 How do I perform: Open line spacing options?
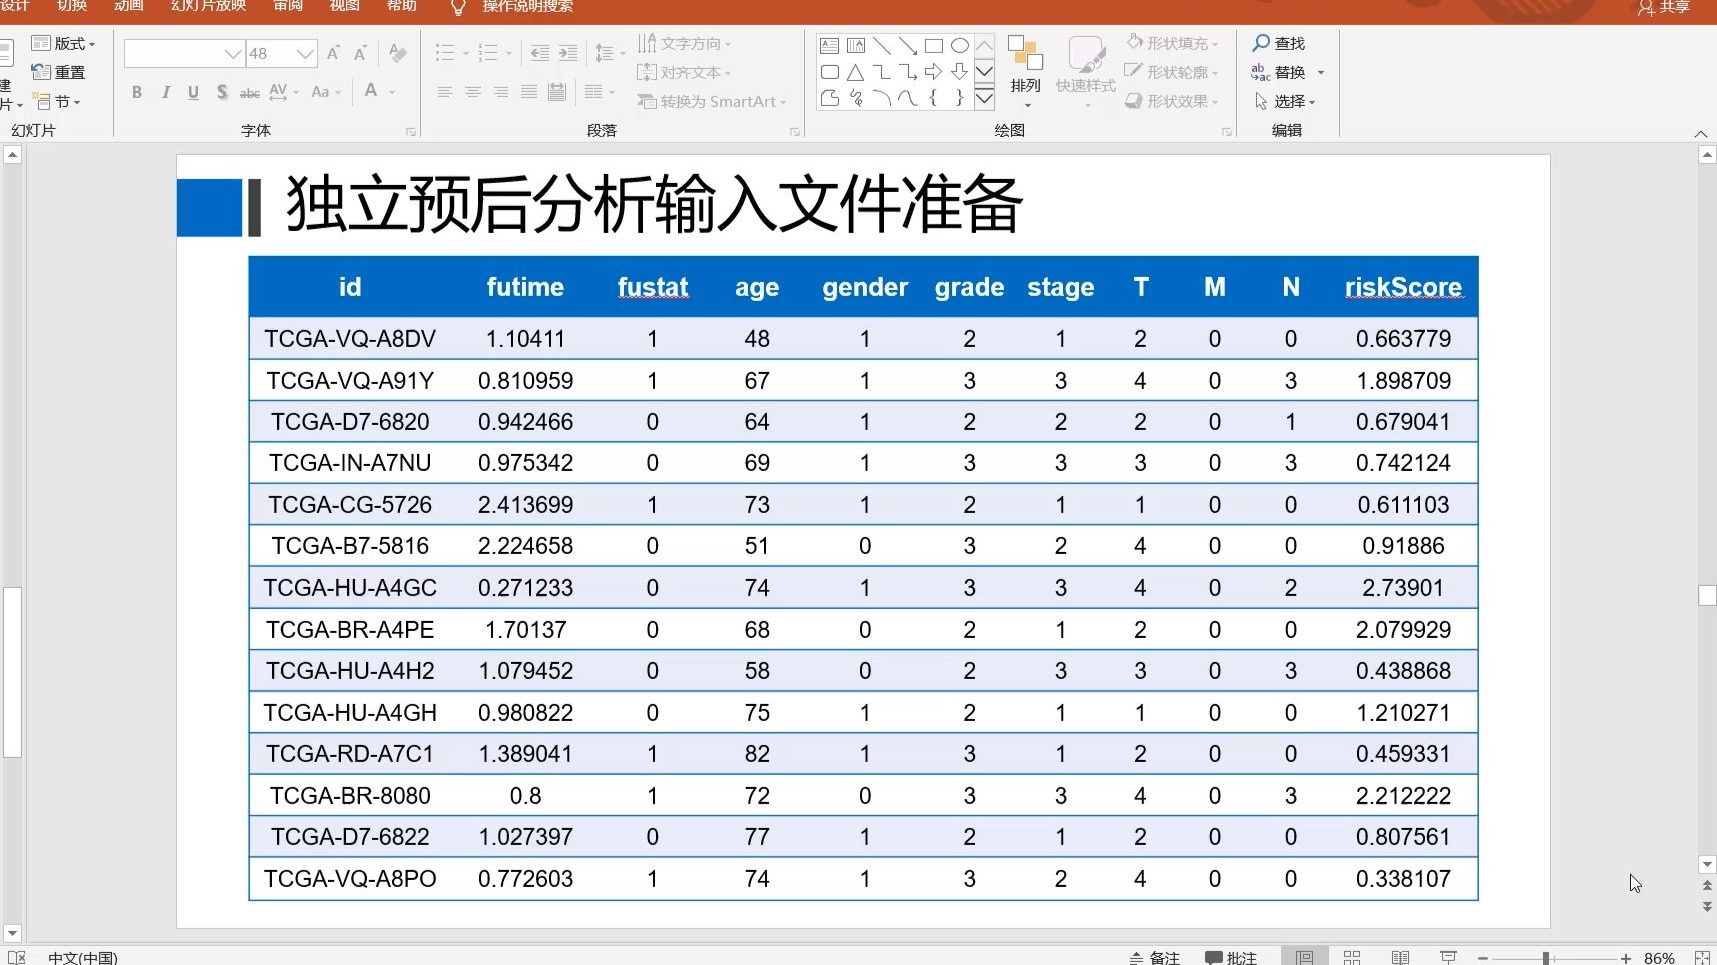(609, 53)
